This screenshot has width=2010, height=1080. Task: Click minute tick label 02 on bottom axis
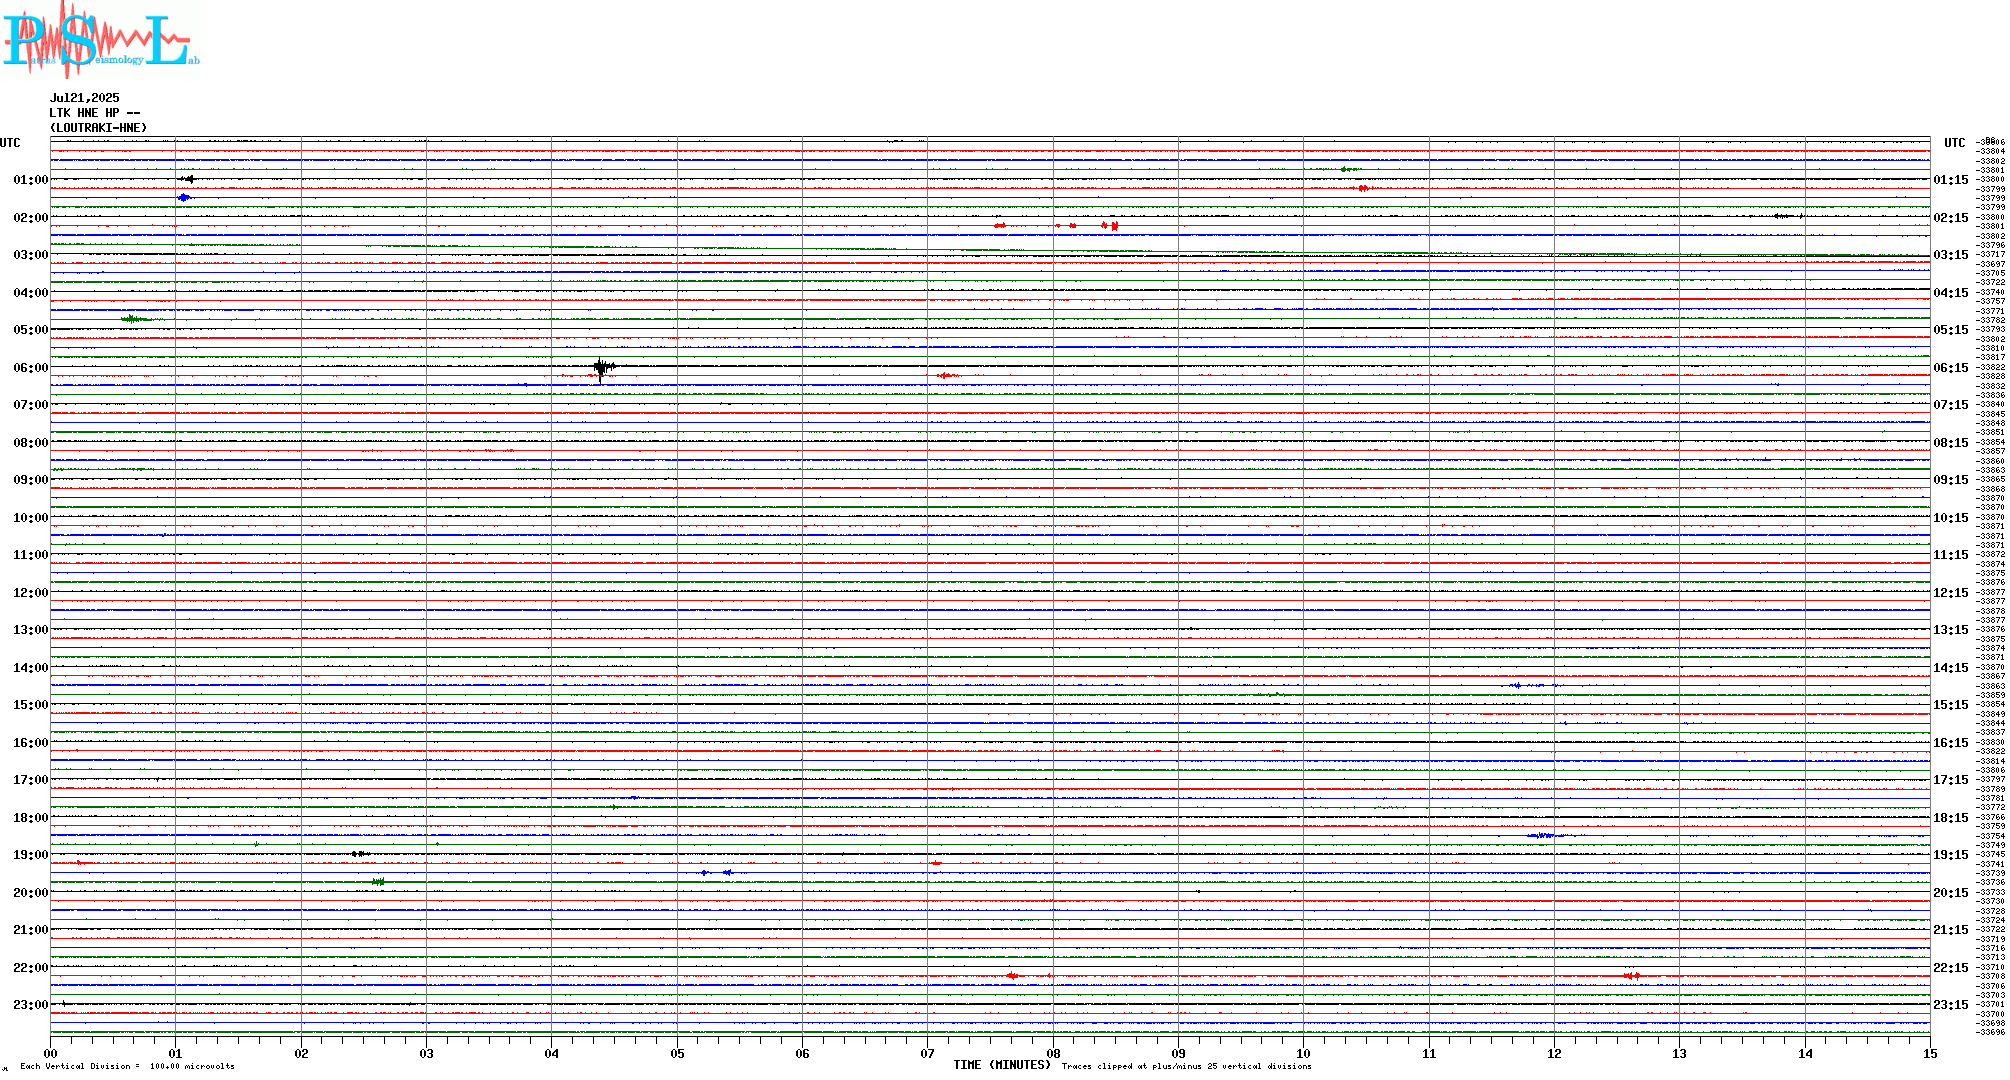tap(301, 1053)
